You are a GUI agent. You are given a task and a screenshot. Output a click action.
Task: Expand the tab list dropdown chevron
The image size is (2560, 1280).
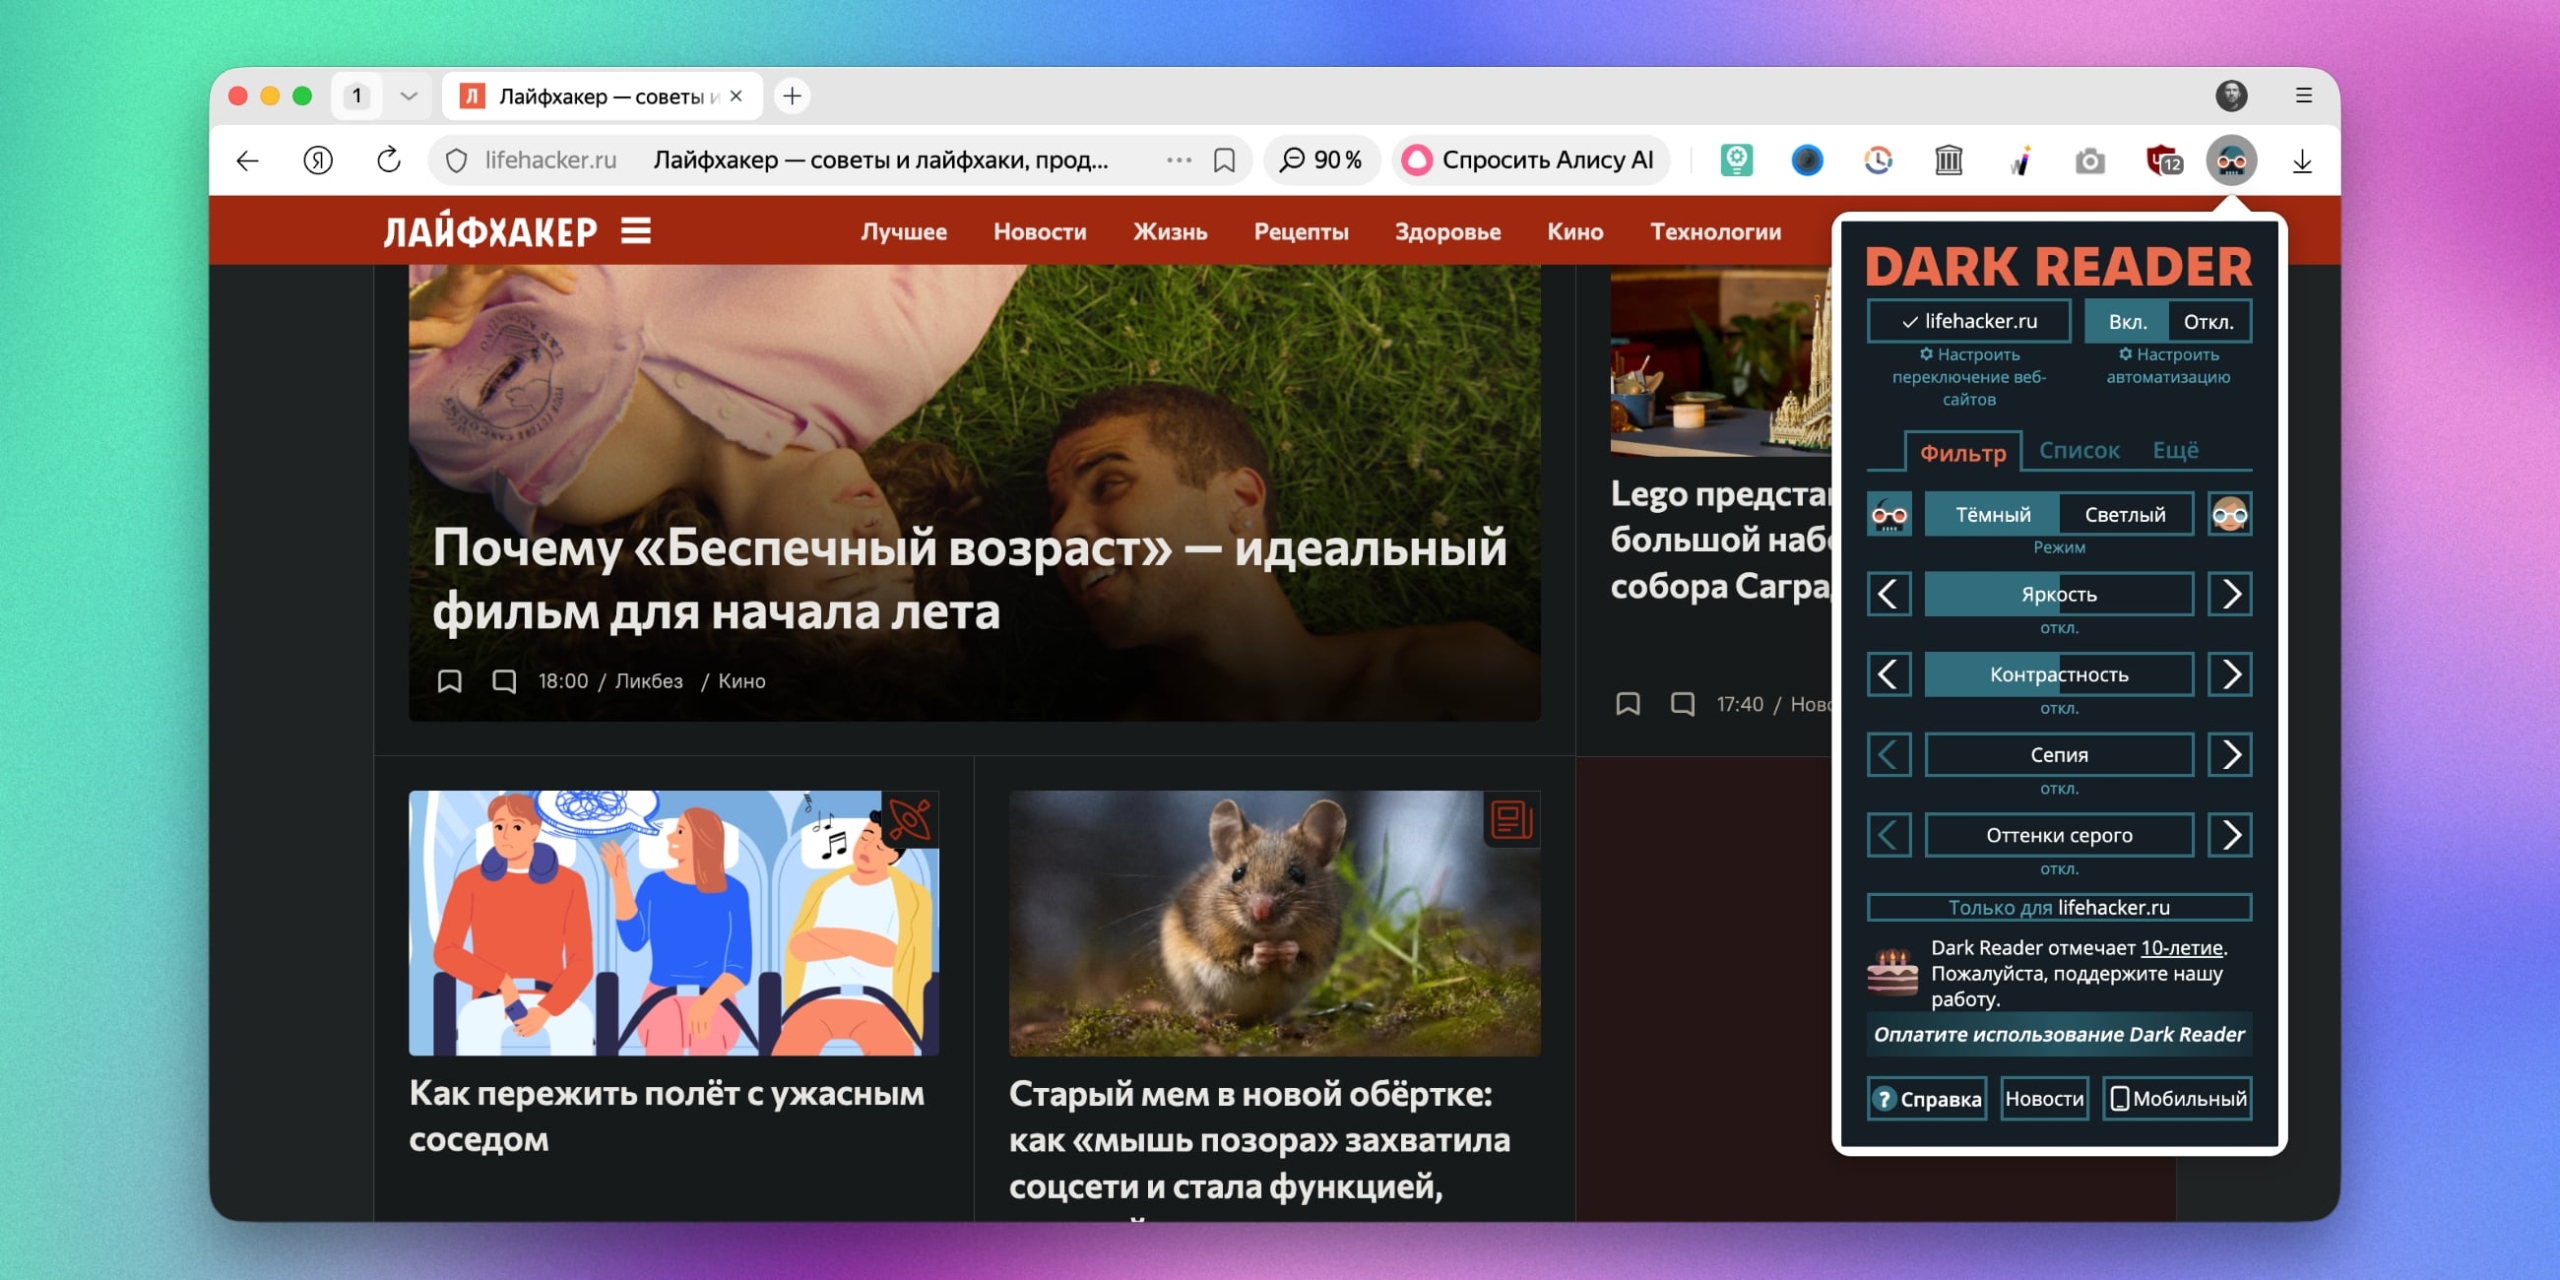(x=408, y=96)
